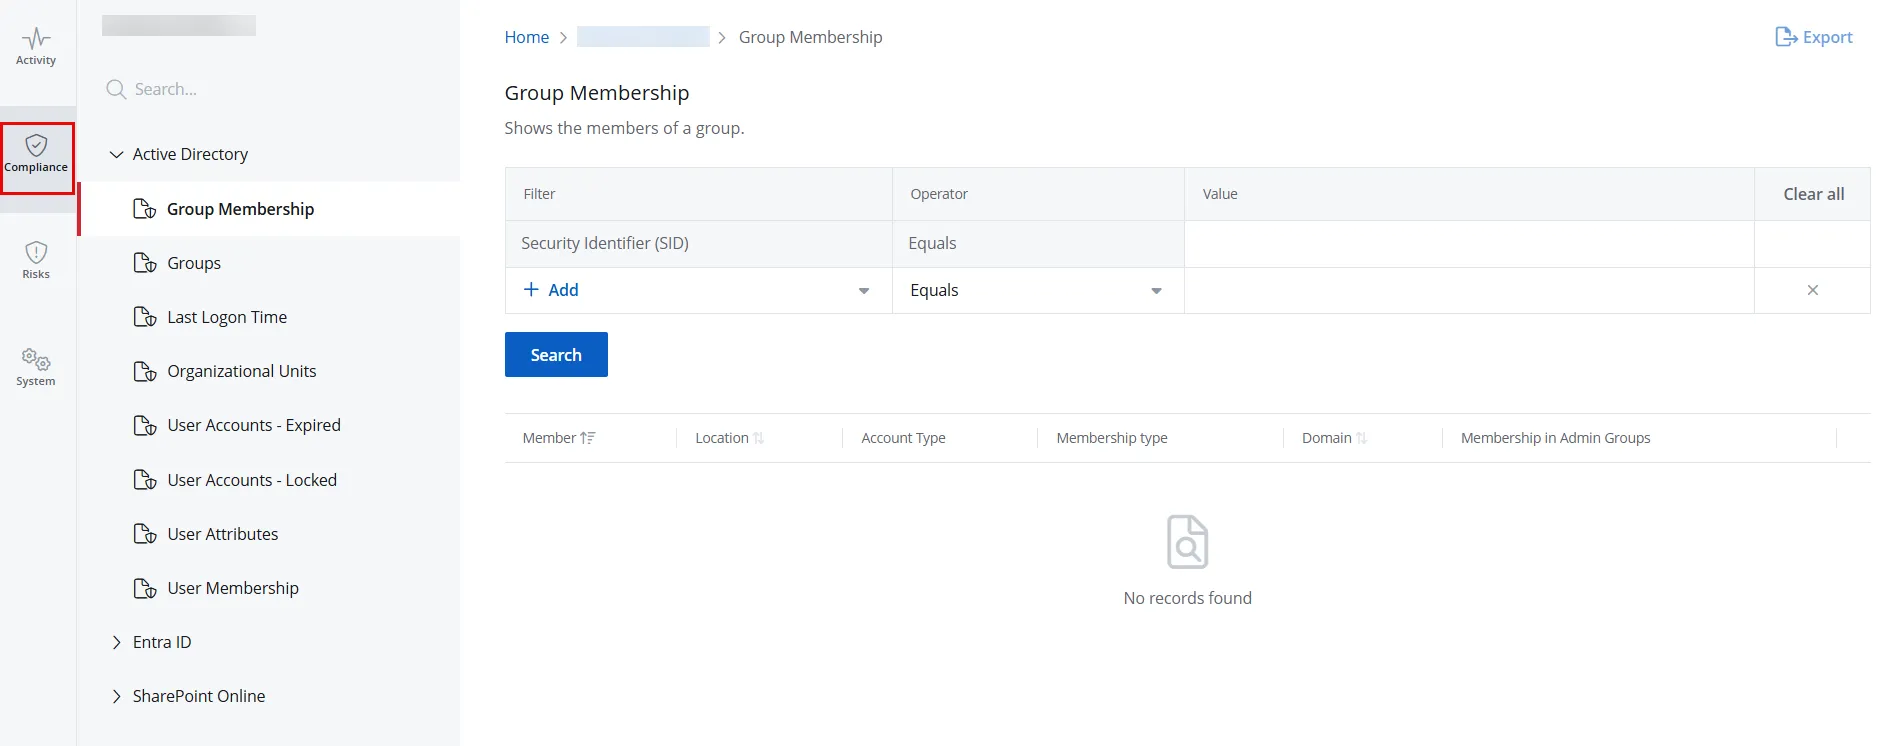Screen dimensions: 1894x746
Task: Click the plus icon beside Add
Action: (531, 290)
